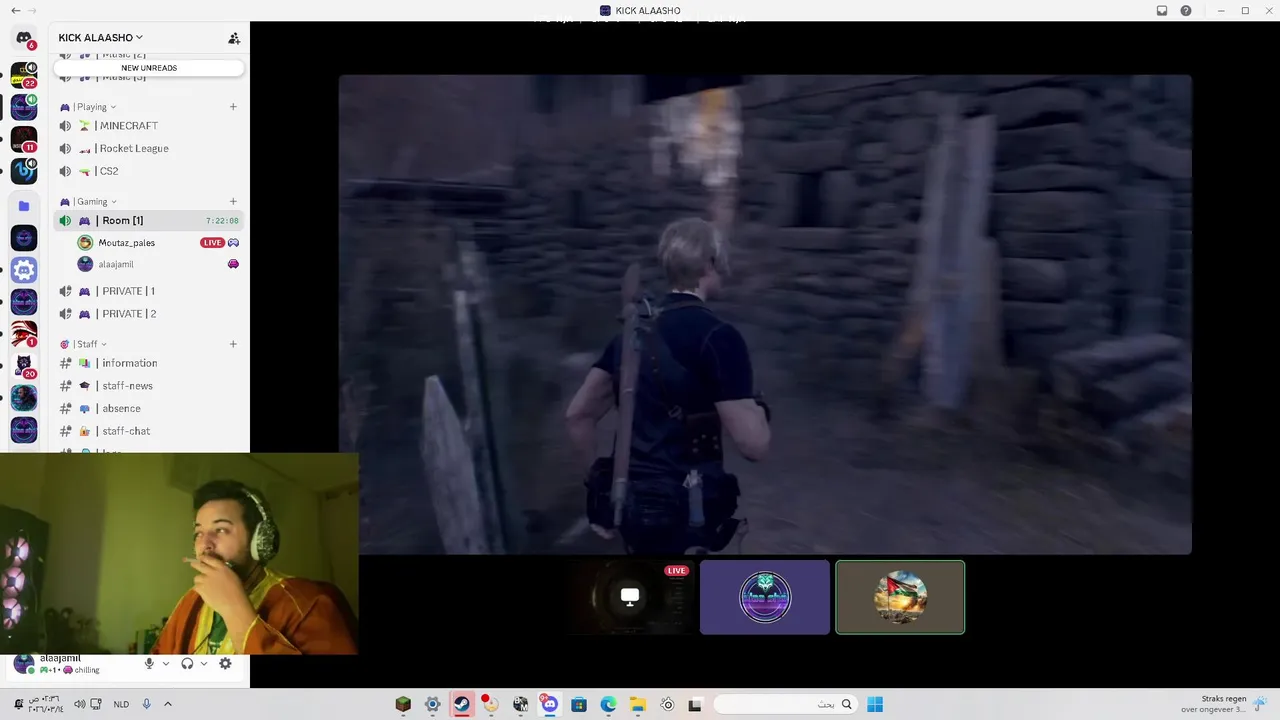Open Microsoft Edge from taskbar
1280x720 pixels.
click(x=608, y=704)
